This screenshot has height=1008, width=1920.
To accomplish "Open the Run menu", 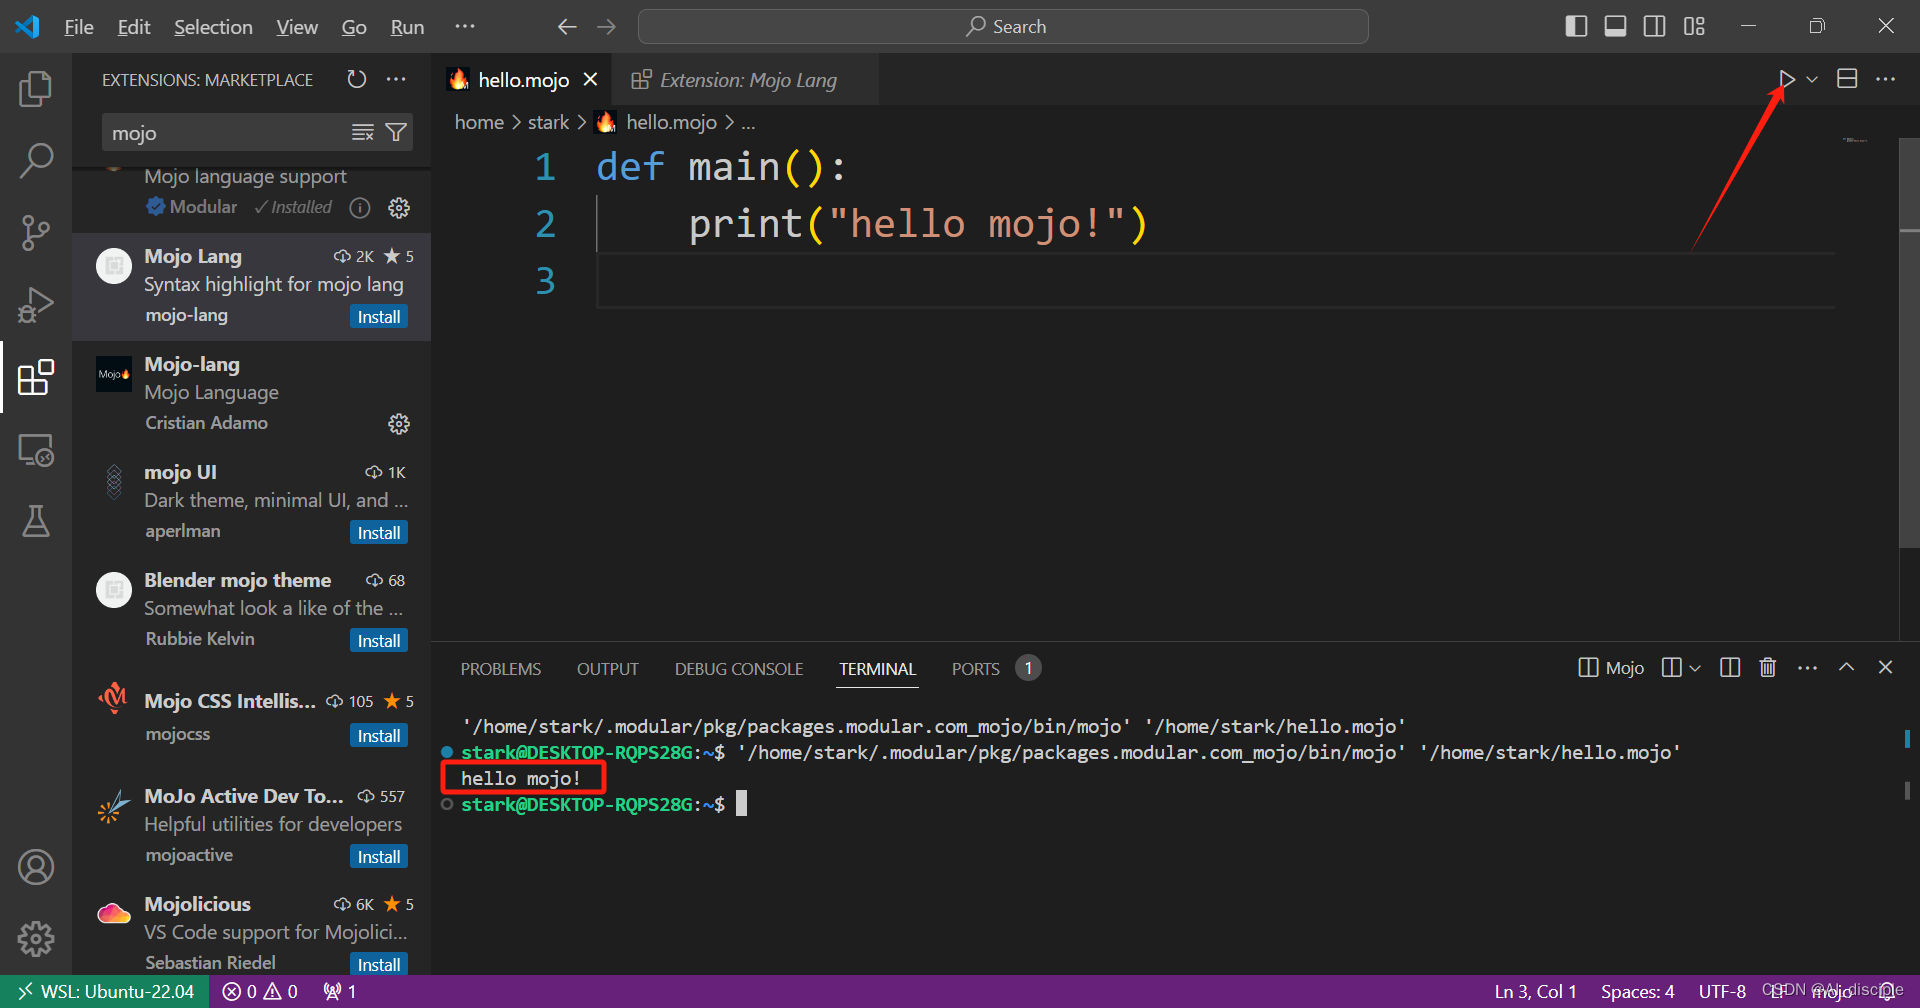I will pos(407,27).
